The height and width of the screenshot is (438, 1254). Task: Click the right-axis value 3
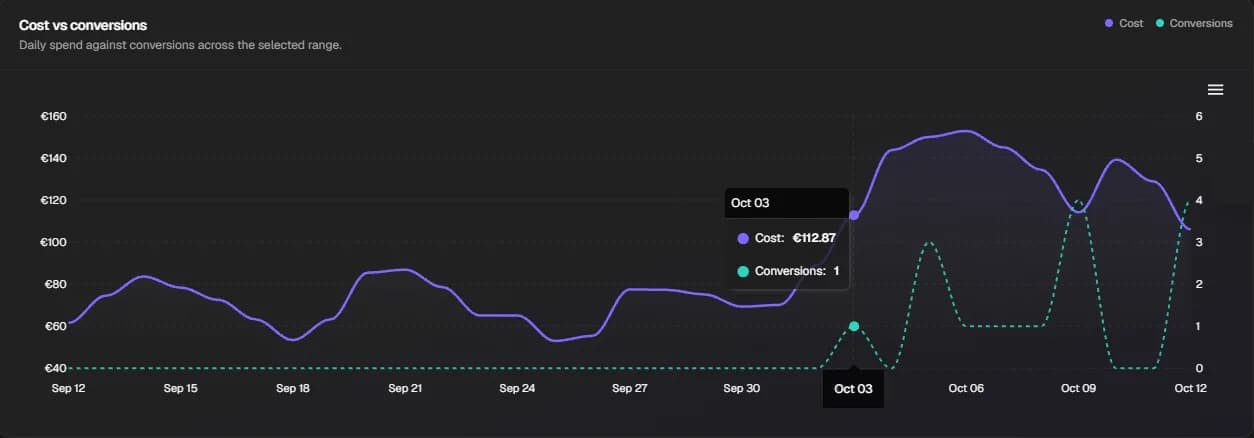point(1199,242)
